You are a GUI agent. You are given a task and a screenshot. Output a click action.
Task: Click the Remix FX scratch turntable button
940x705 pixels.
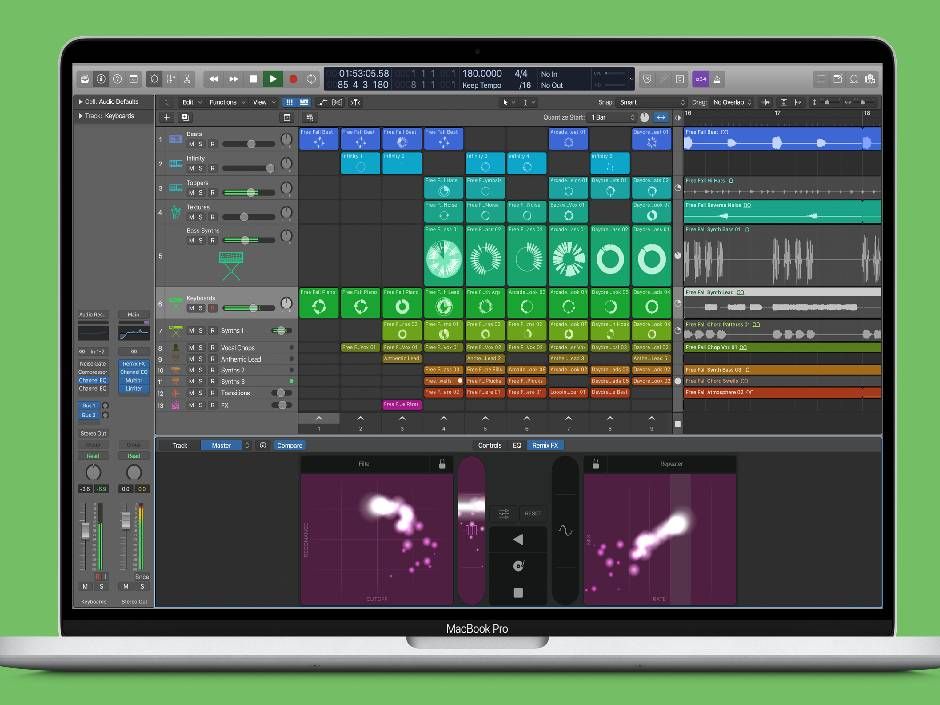(x=518, y=566)
